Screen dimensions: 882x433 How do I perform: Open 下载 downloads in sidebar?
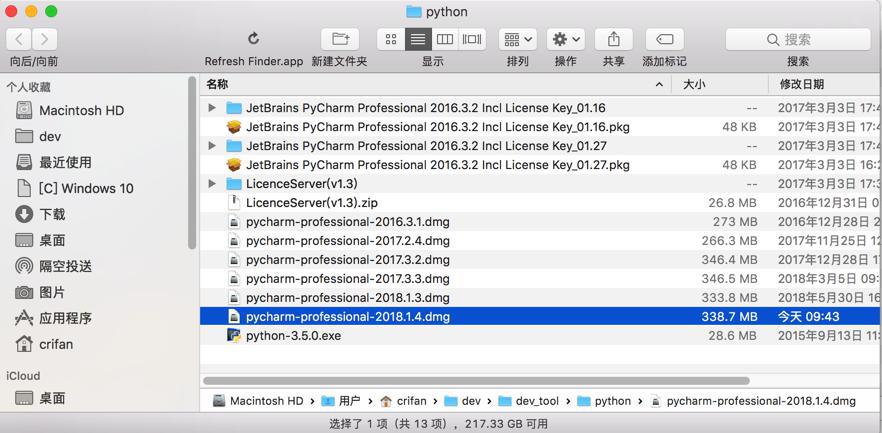click(x=52, y=214)
